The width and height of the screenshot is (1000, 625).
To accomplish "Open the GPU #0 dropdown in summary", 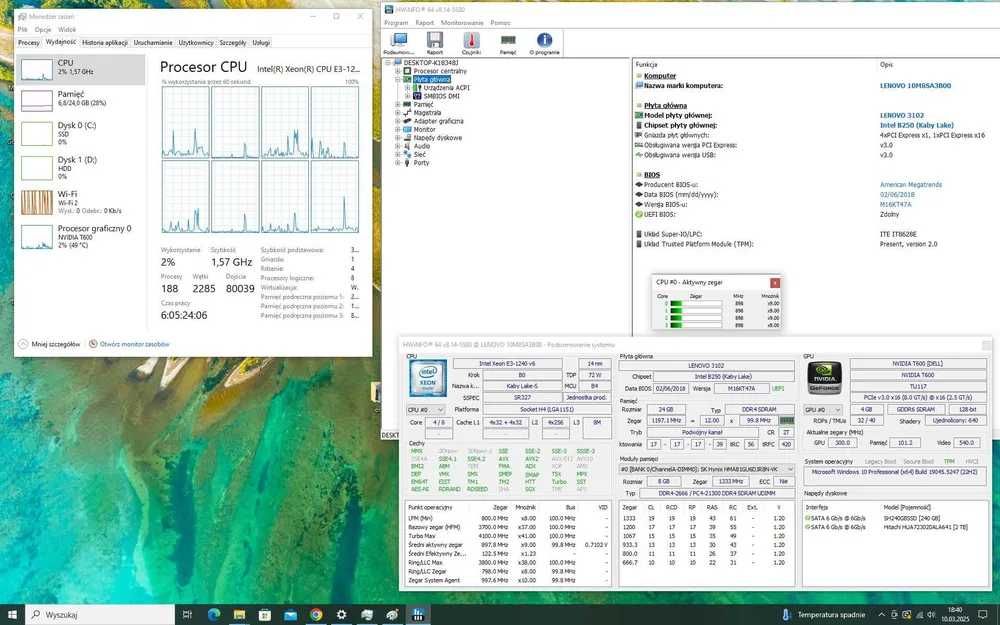I will coord(823,409).
